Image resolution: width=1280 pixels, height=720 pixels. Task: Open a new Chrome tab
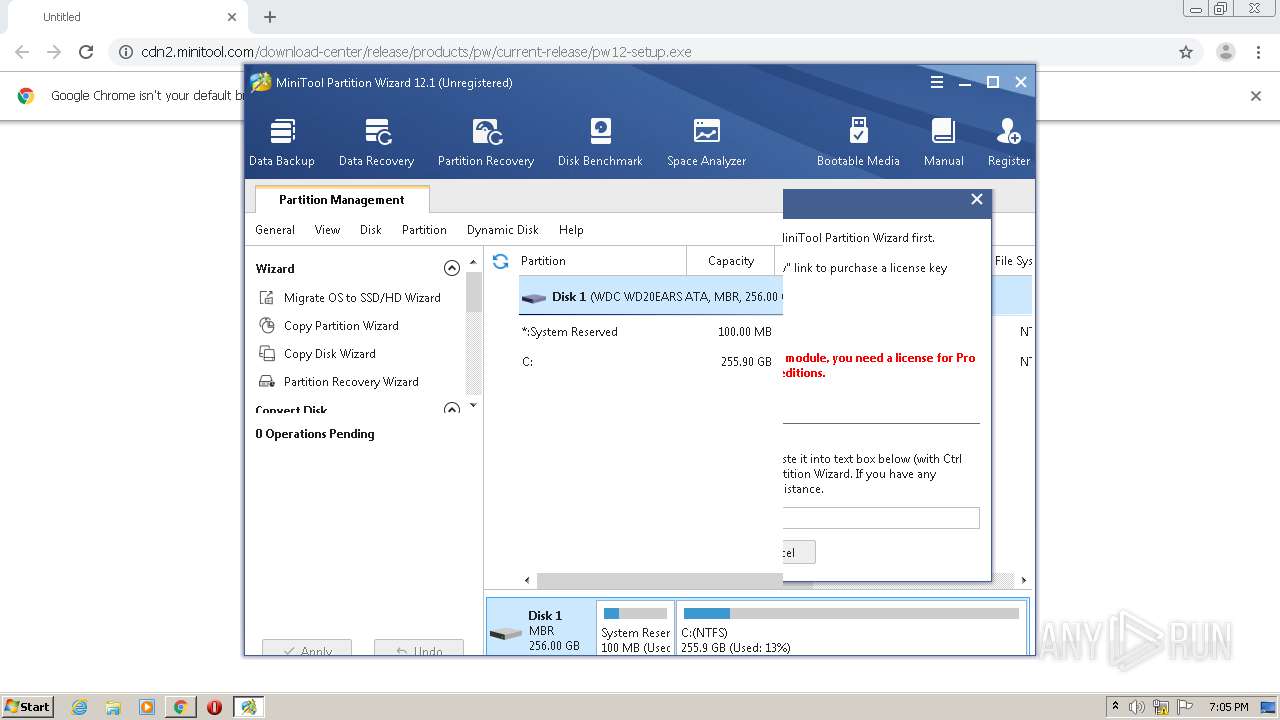[x=270, y=17]
